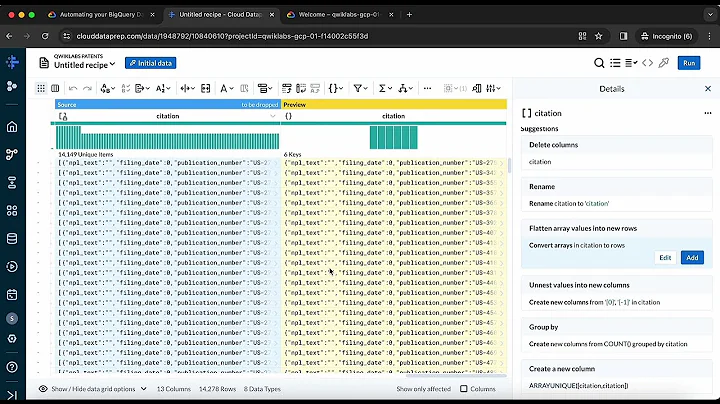Viewport: 720px width, 404px height.
Task: Expand the left sidebar with arrow icon
Action: pos(12,395)
